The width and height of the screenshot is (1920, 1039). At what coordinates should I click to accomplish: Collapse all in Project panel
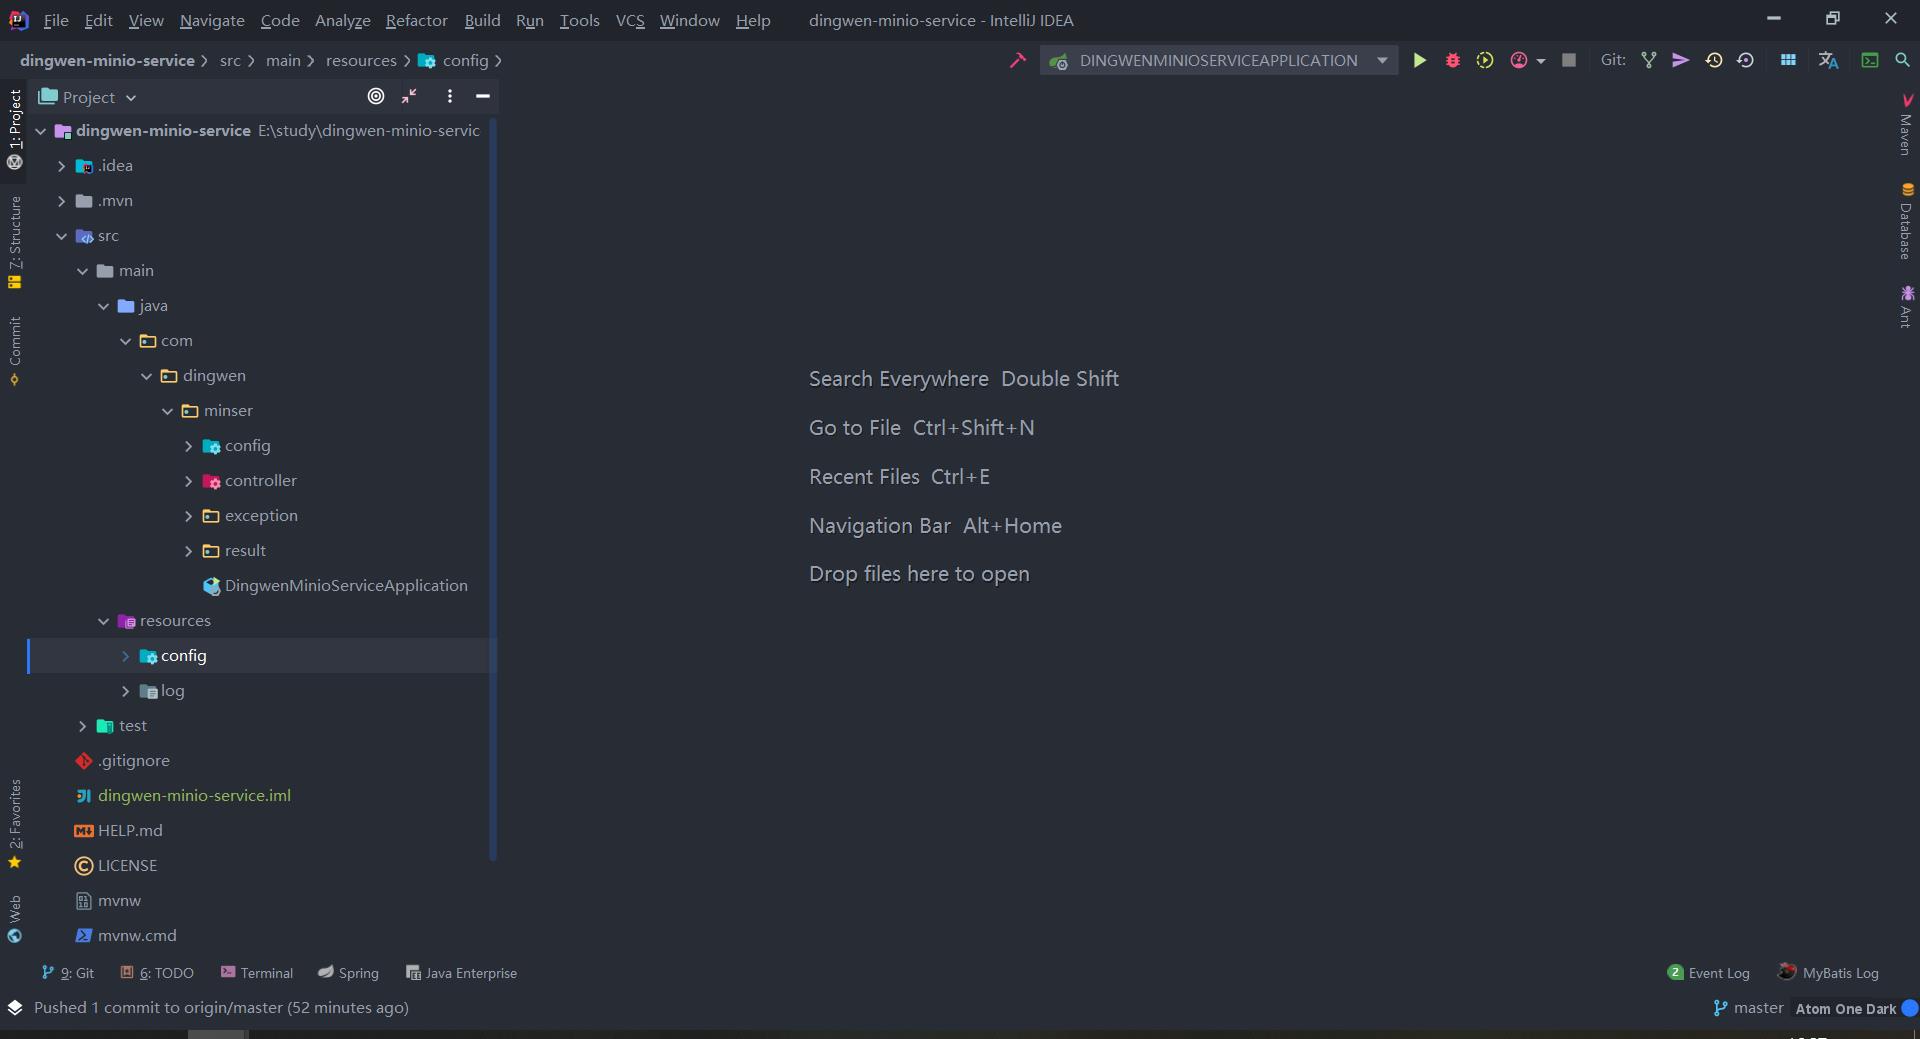pos(409,96)
